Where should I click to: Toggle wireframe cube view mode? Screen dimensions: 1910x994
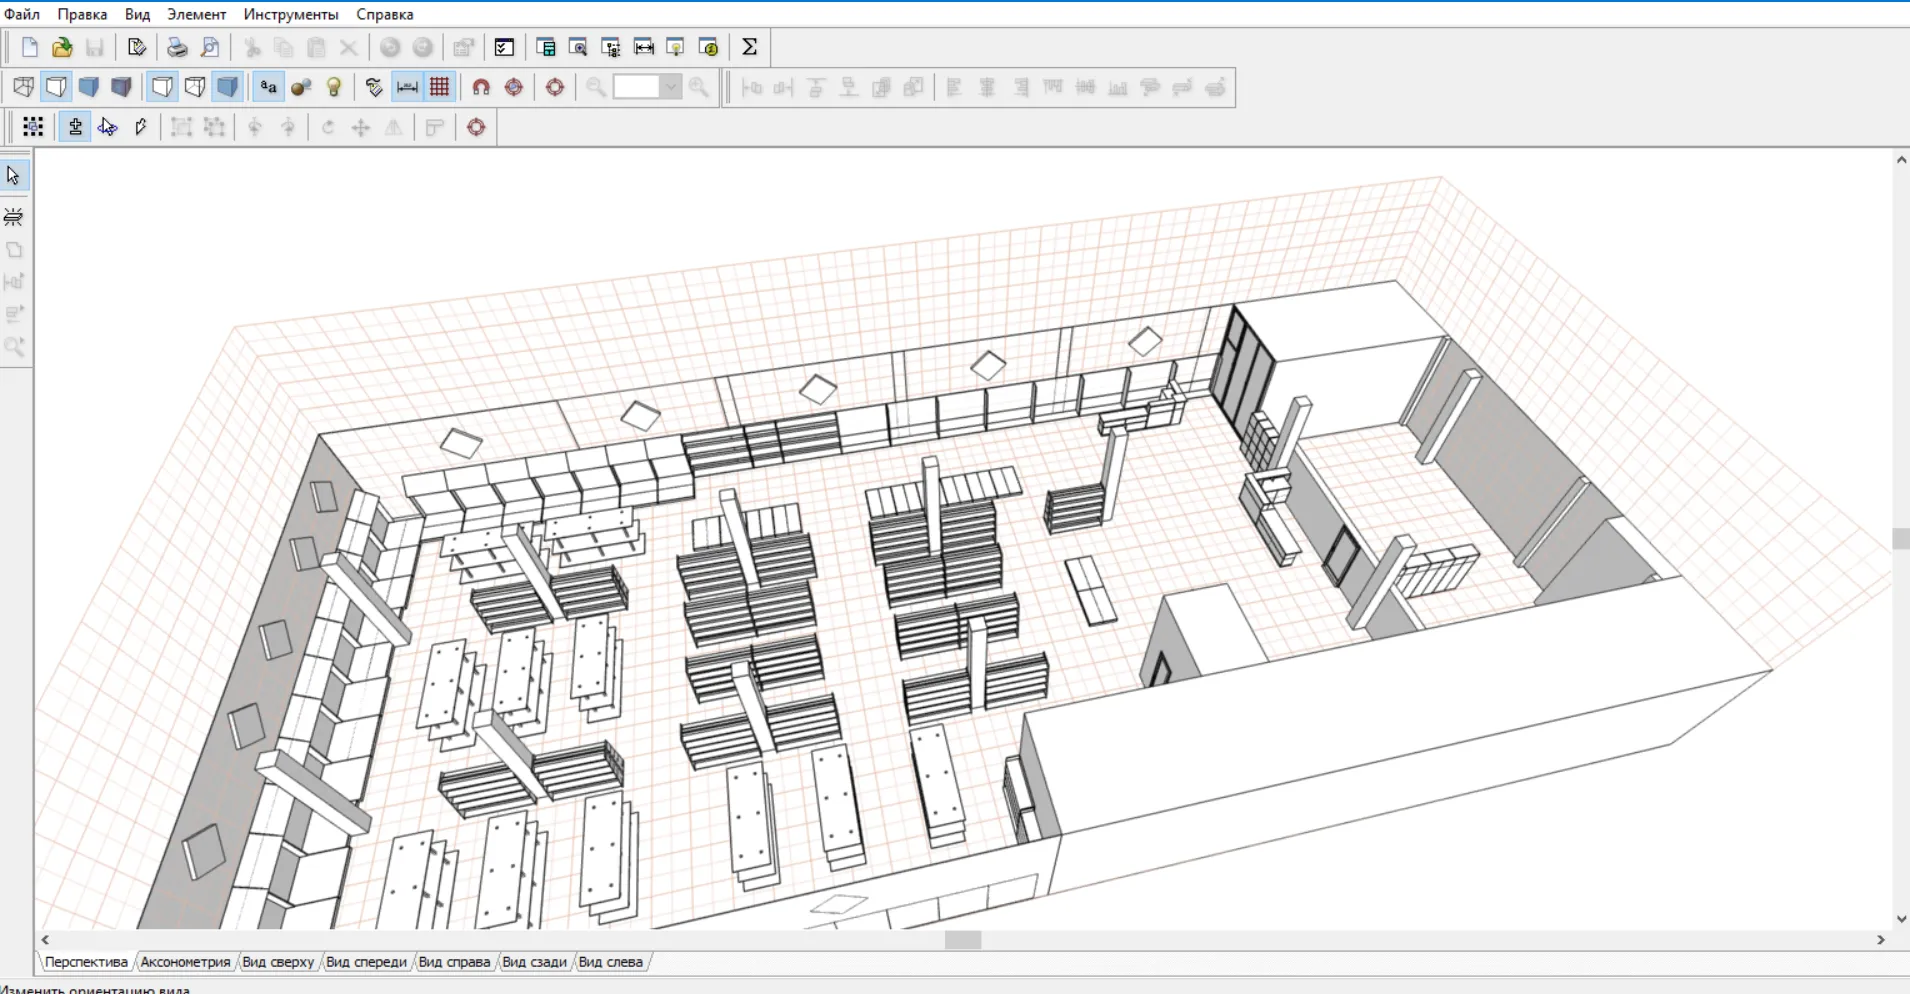coord(24,87)
